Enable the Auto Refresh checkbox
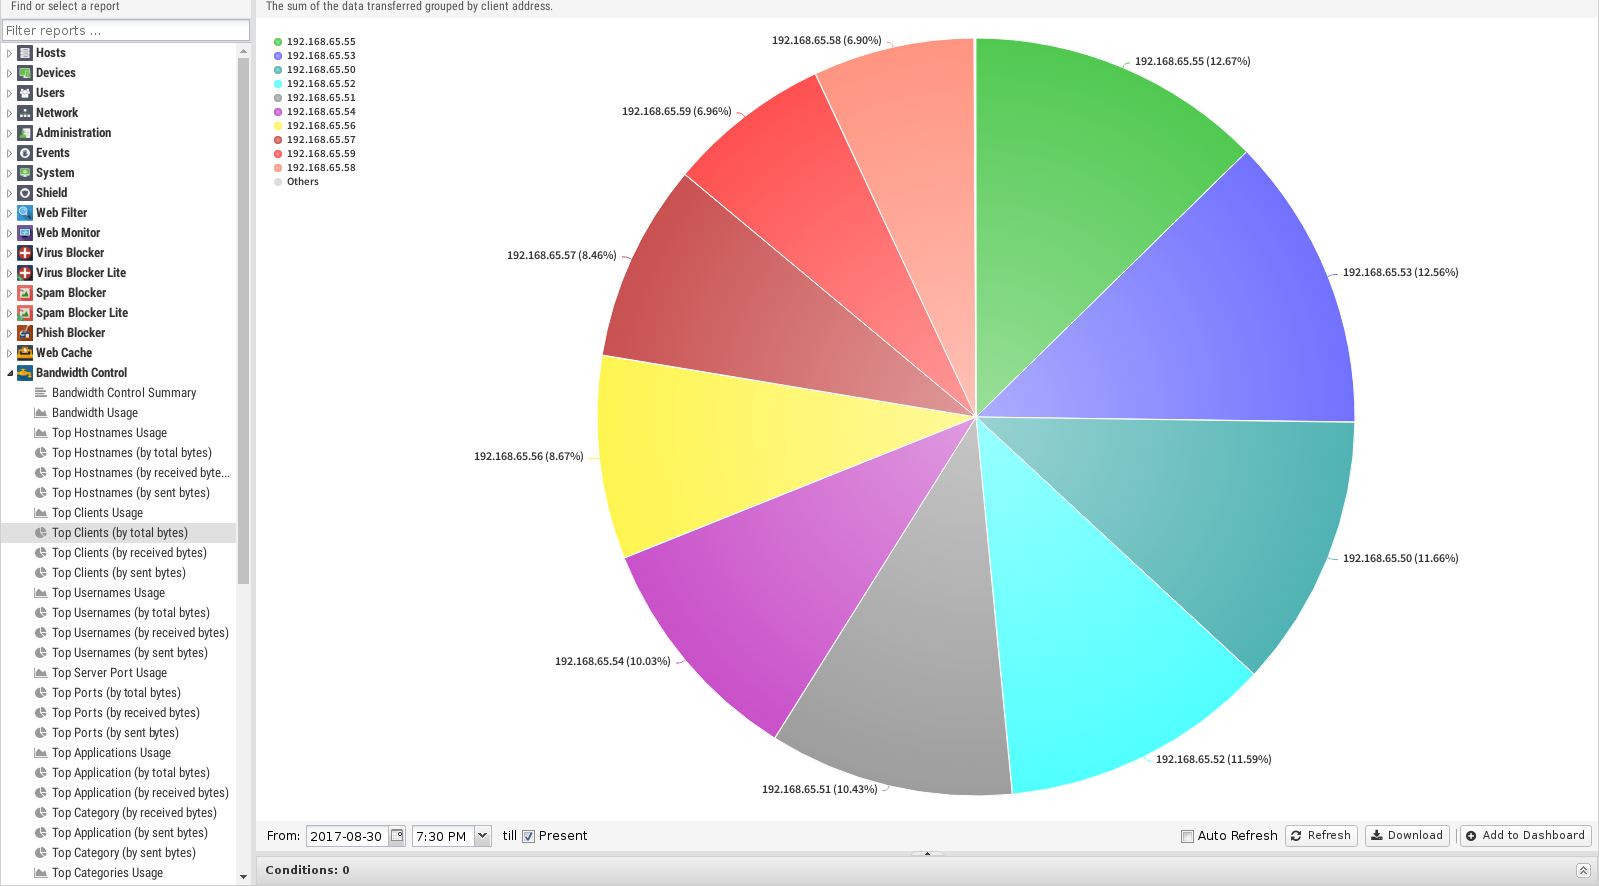 (1187, 837)
